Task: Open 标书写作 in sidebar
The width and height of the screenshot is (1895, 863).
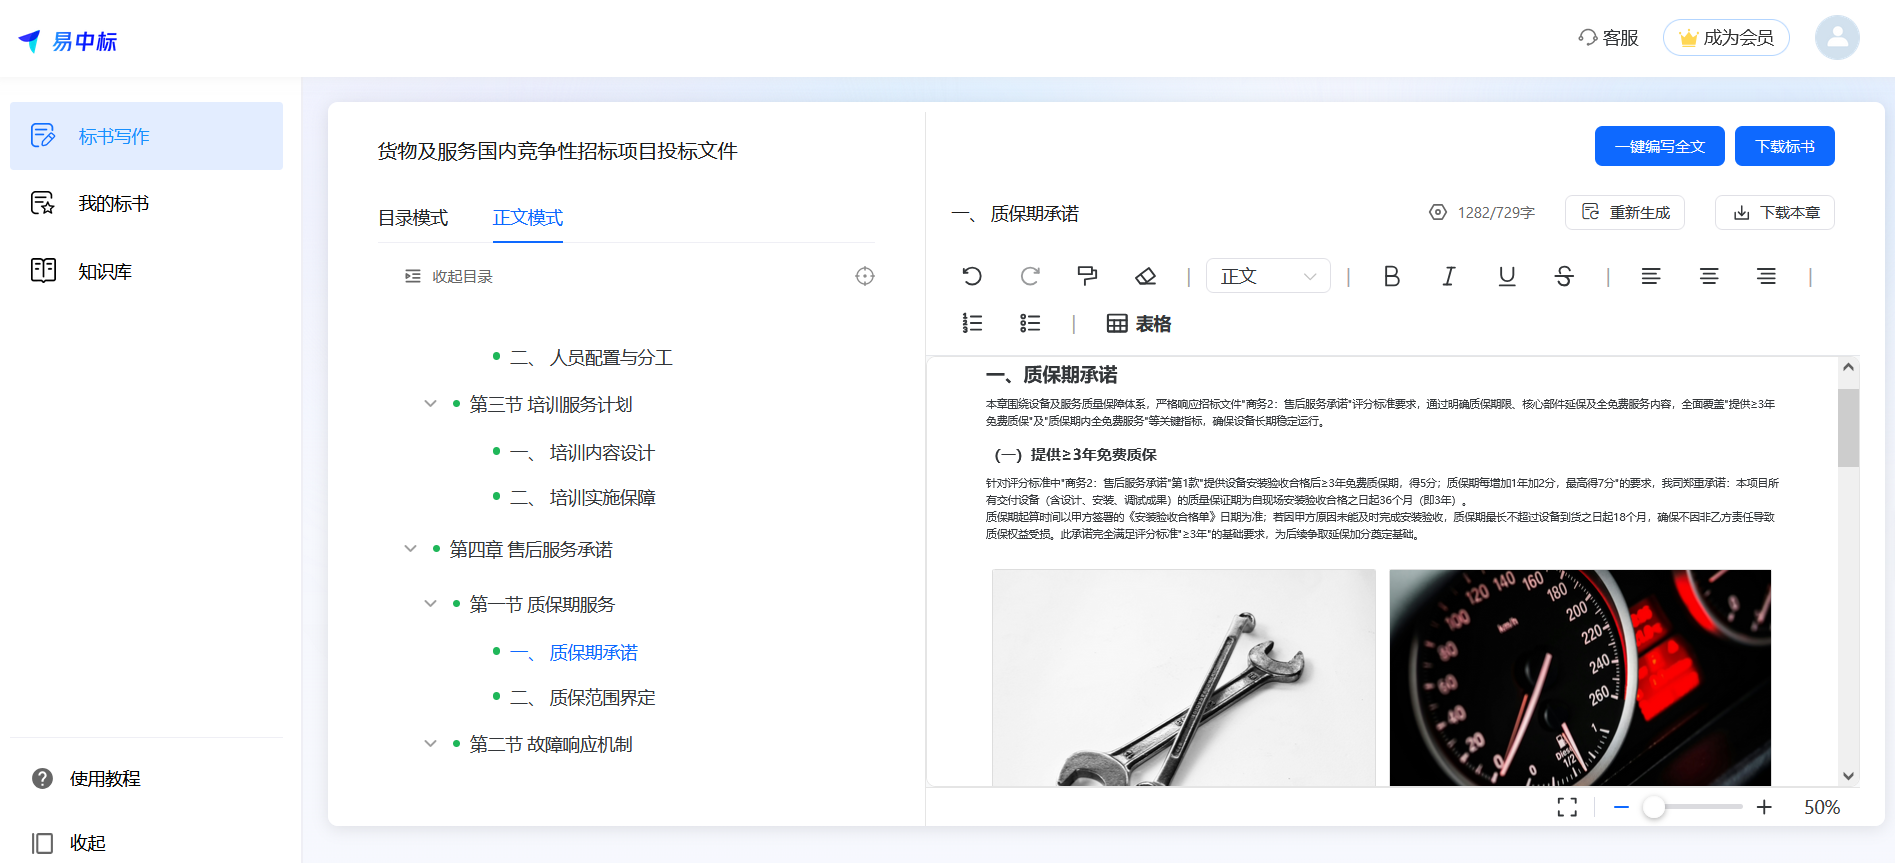Action: point(146,136)
